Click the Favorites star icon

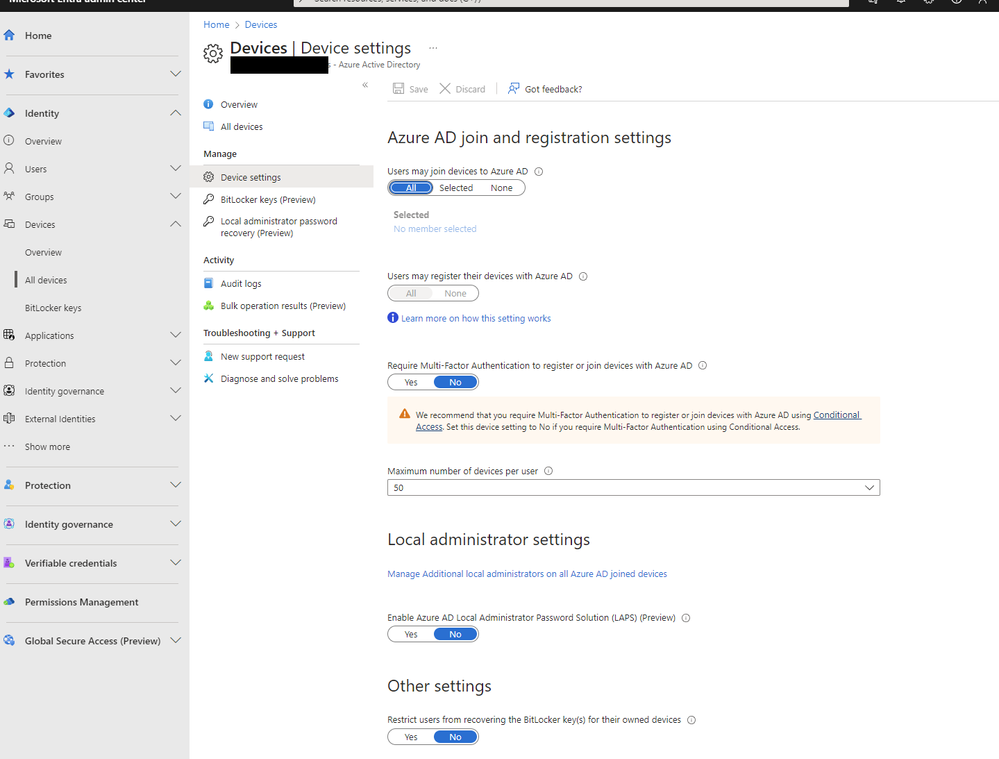[x=9, y=74]
